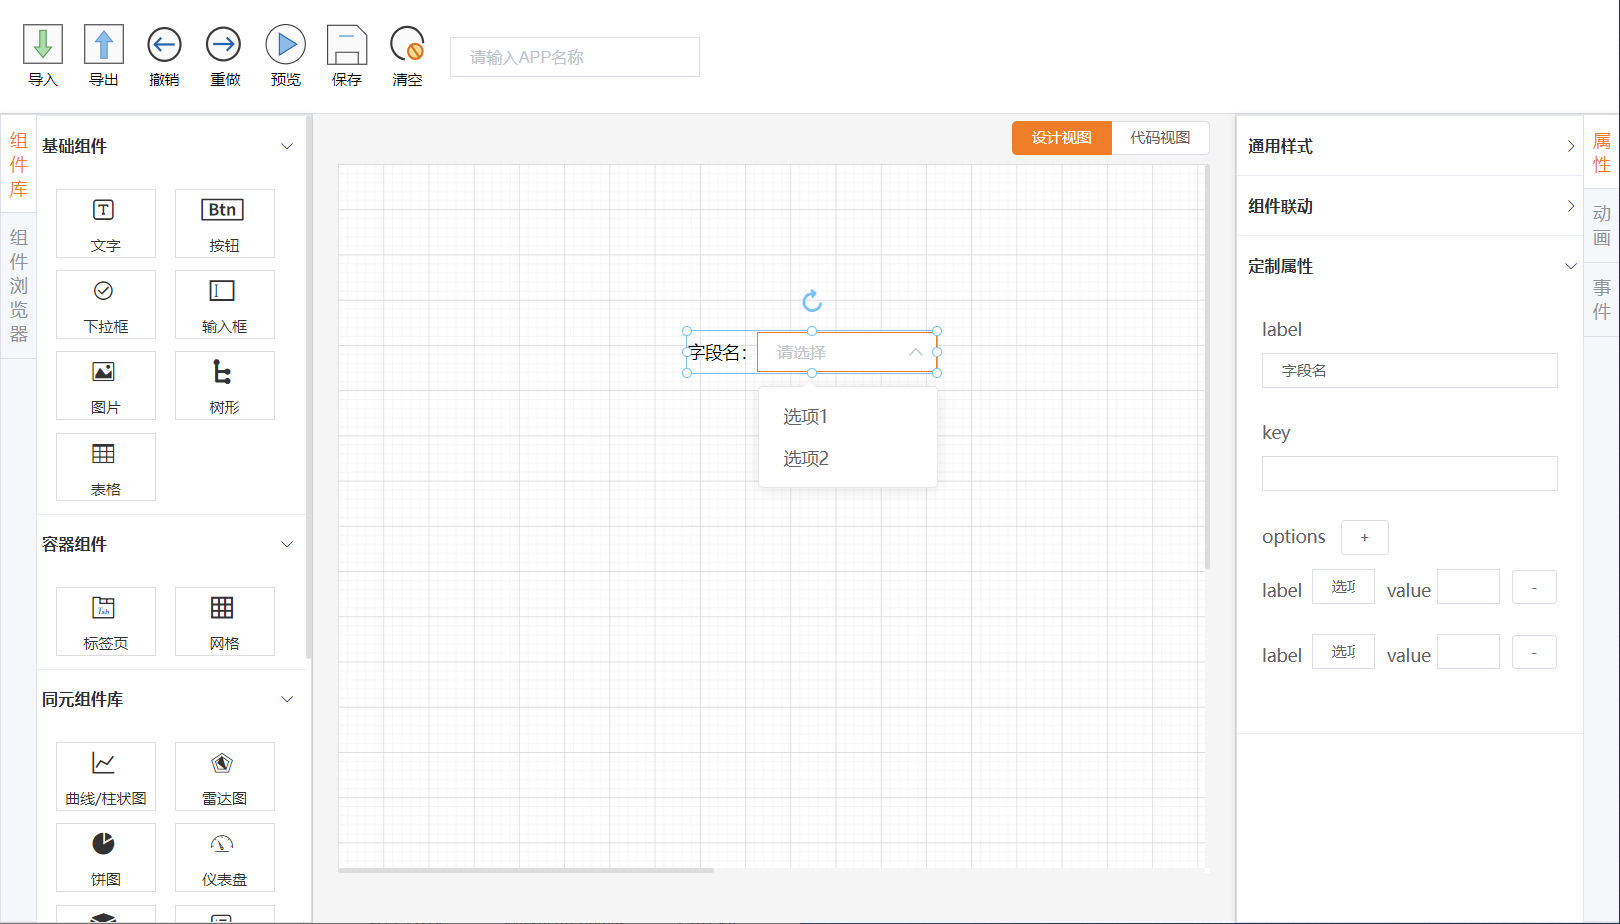This screenshot has height=924, width=1620.
Task: Select the 按钮 Btn component
Action: point(224,224)
